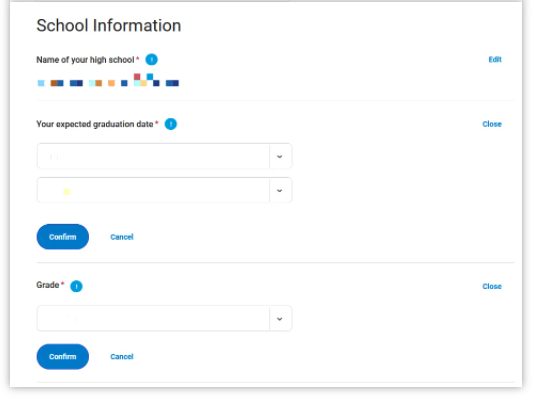Open the Grade selection dropdown field
The height and width of the screenshot is (399, 534).
[164, 319]
